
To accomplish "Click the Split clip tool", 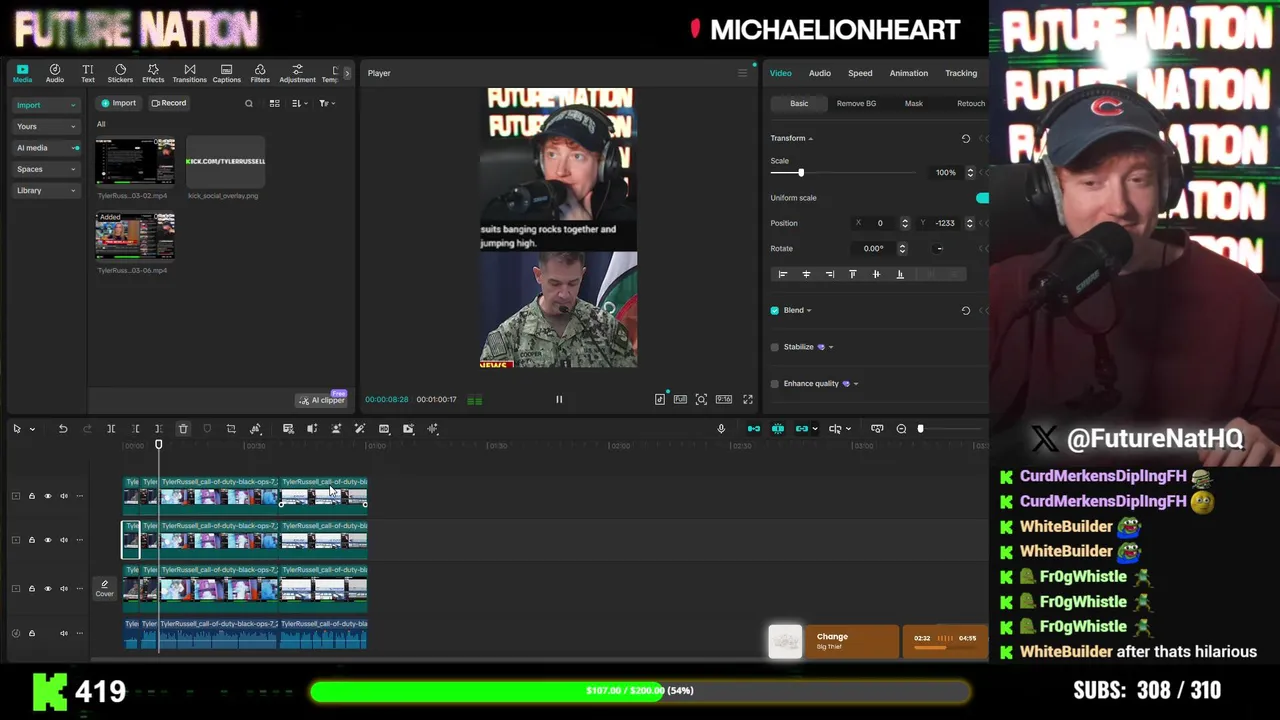I will coord(111,429).
